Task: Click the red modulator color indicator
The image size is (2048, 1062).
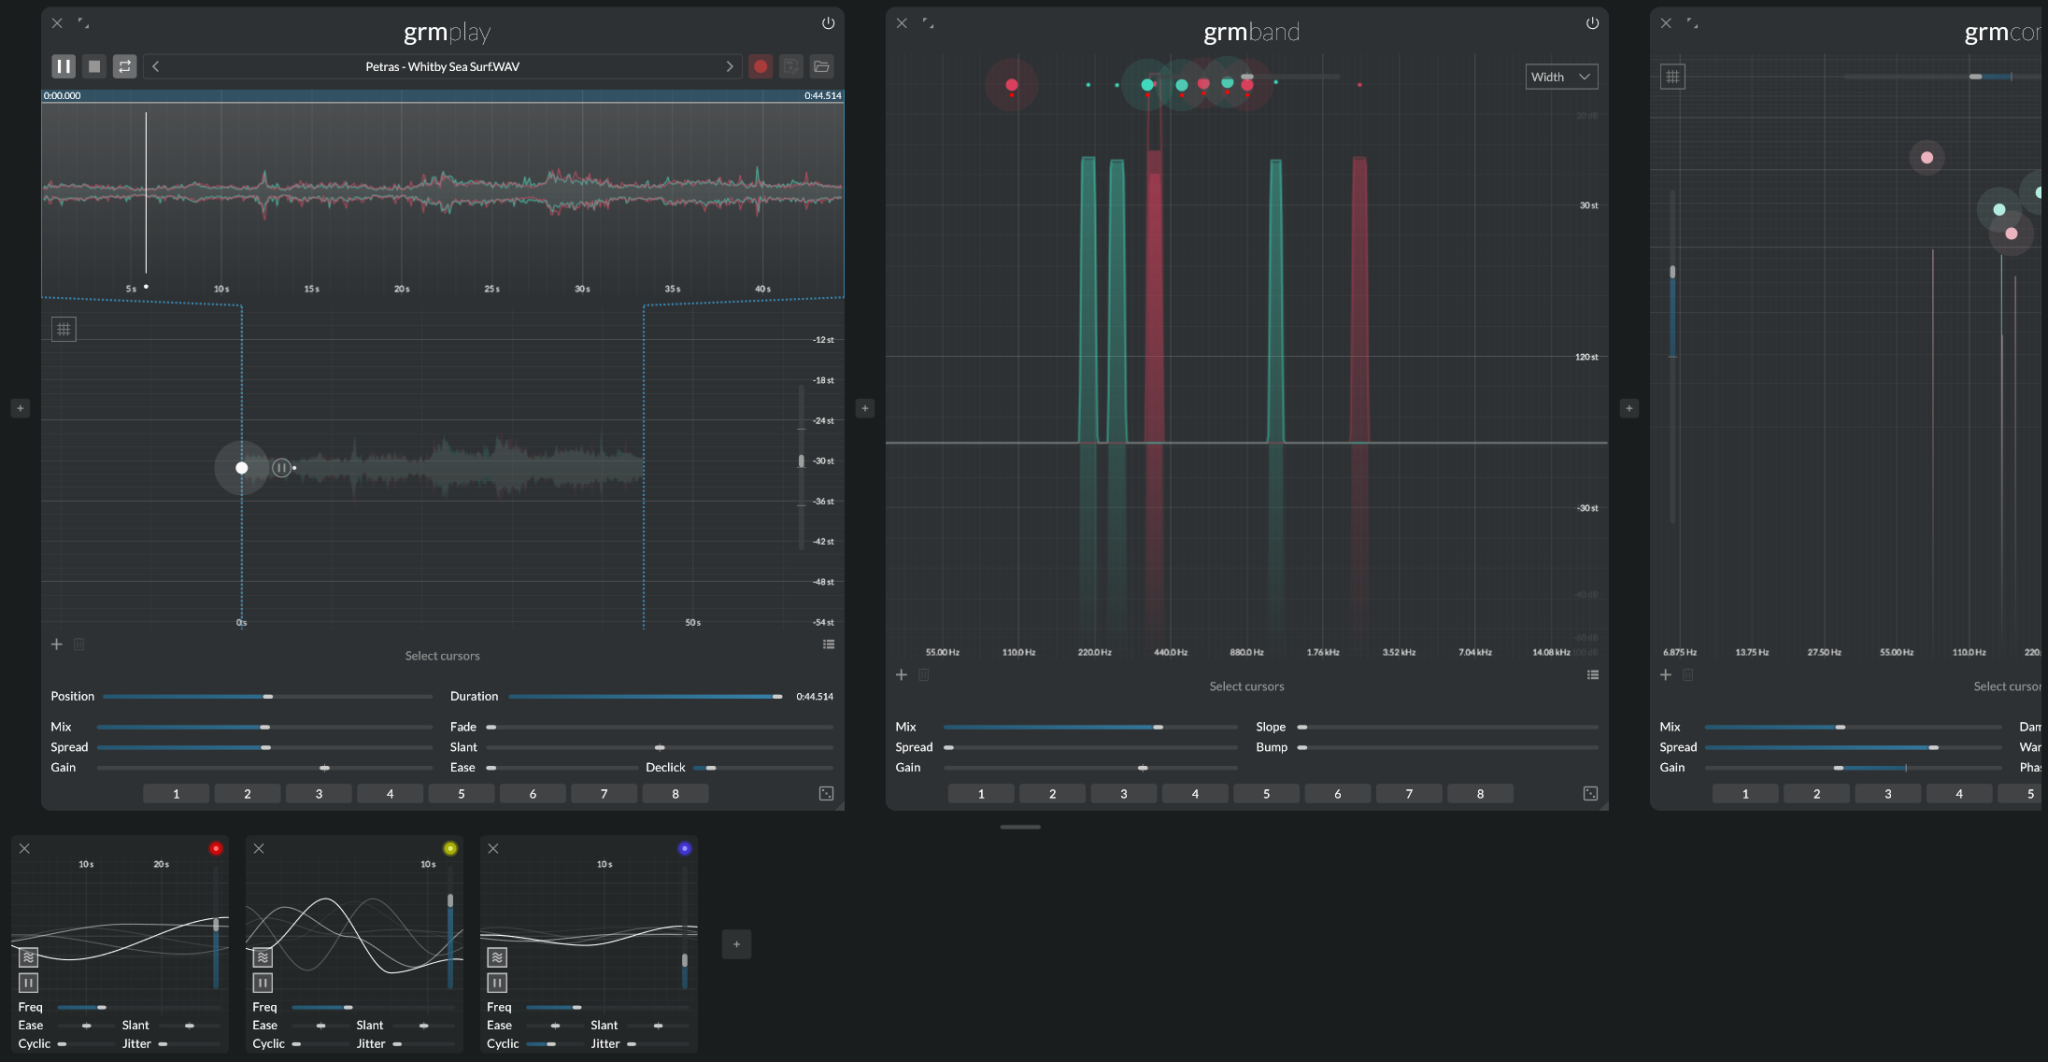Action: 215,849
